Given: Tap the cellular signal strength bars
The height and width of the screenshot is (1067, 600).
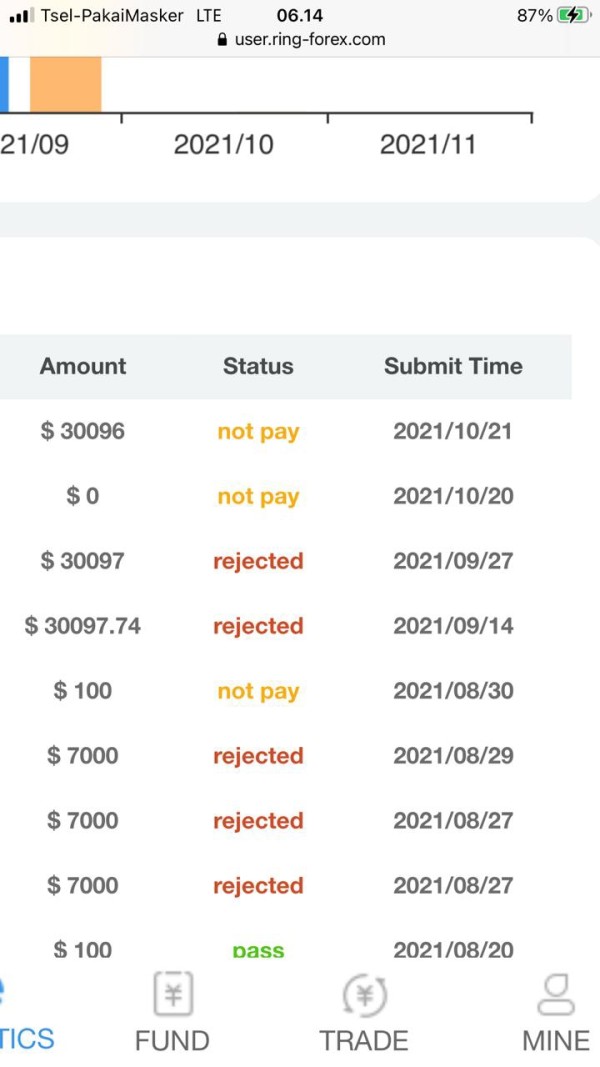Looking at the screenshot, I should tap(20, 16).
